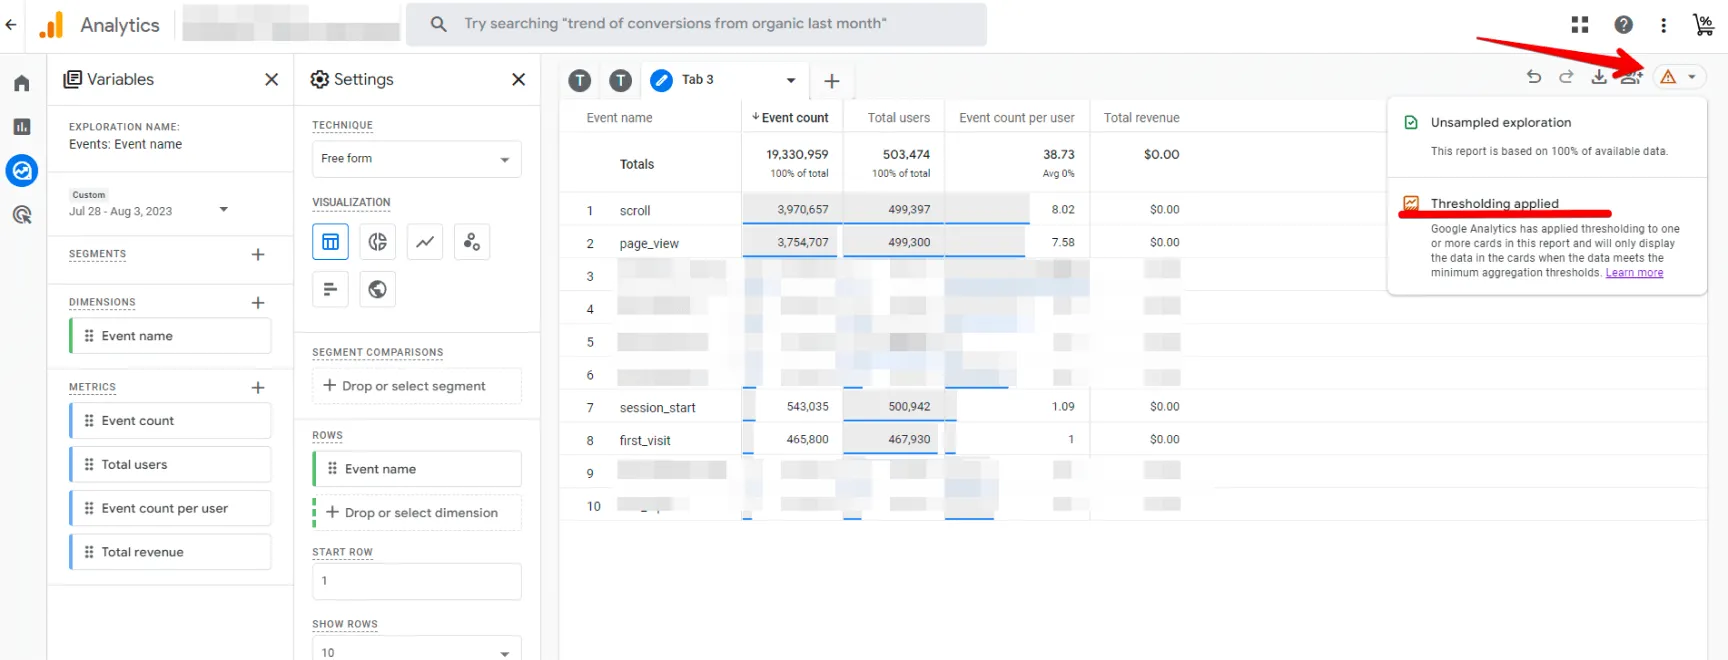Click the session_start event row
Screen dimensions: 1728x660
coord(657,407)
